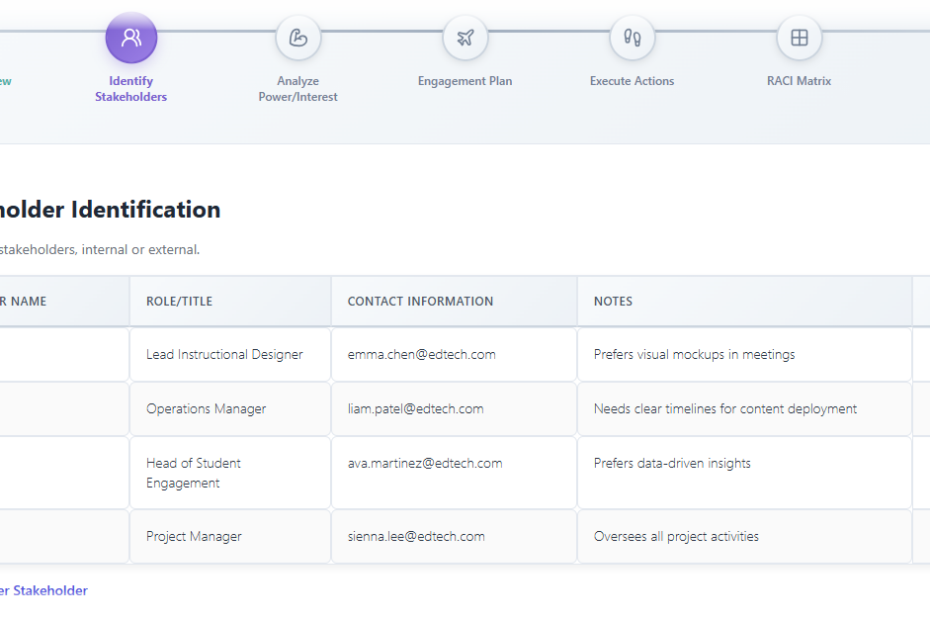This screenshot has height=620, width=930.
Task: Click the RACI Matrix grid icon
Action: point(799,38)
